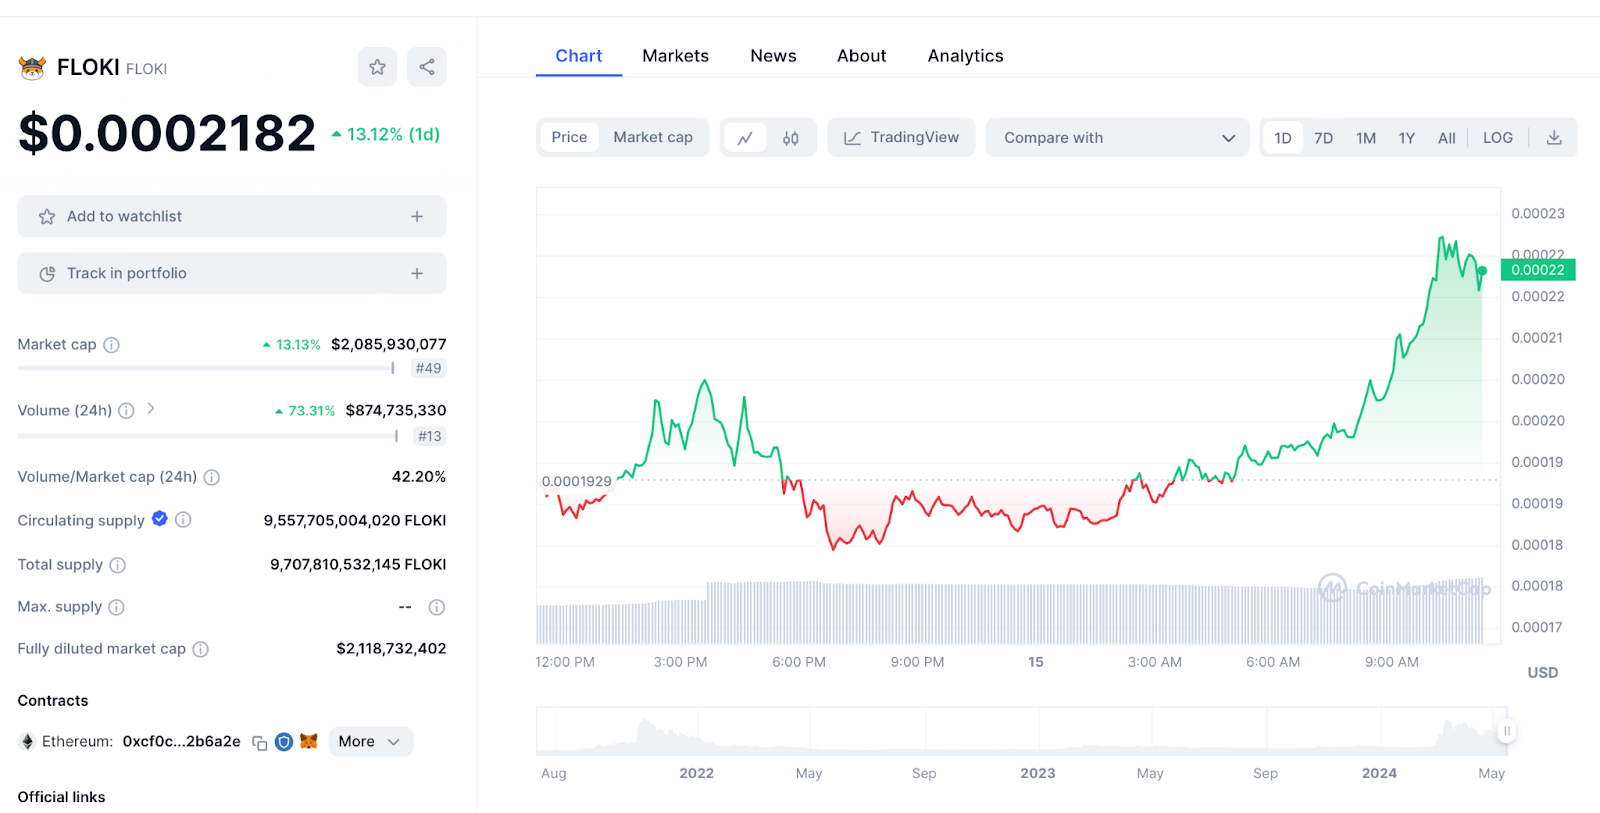1600x813 pixels.
Task: Click the 0.0001929 opening price label
Action: (x=576, y=481)
